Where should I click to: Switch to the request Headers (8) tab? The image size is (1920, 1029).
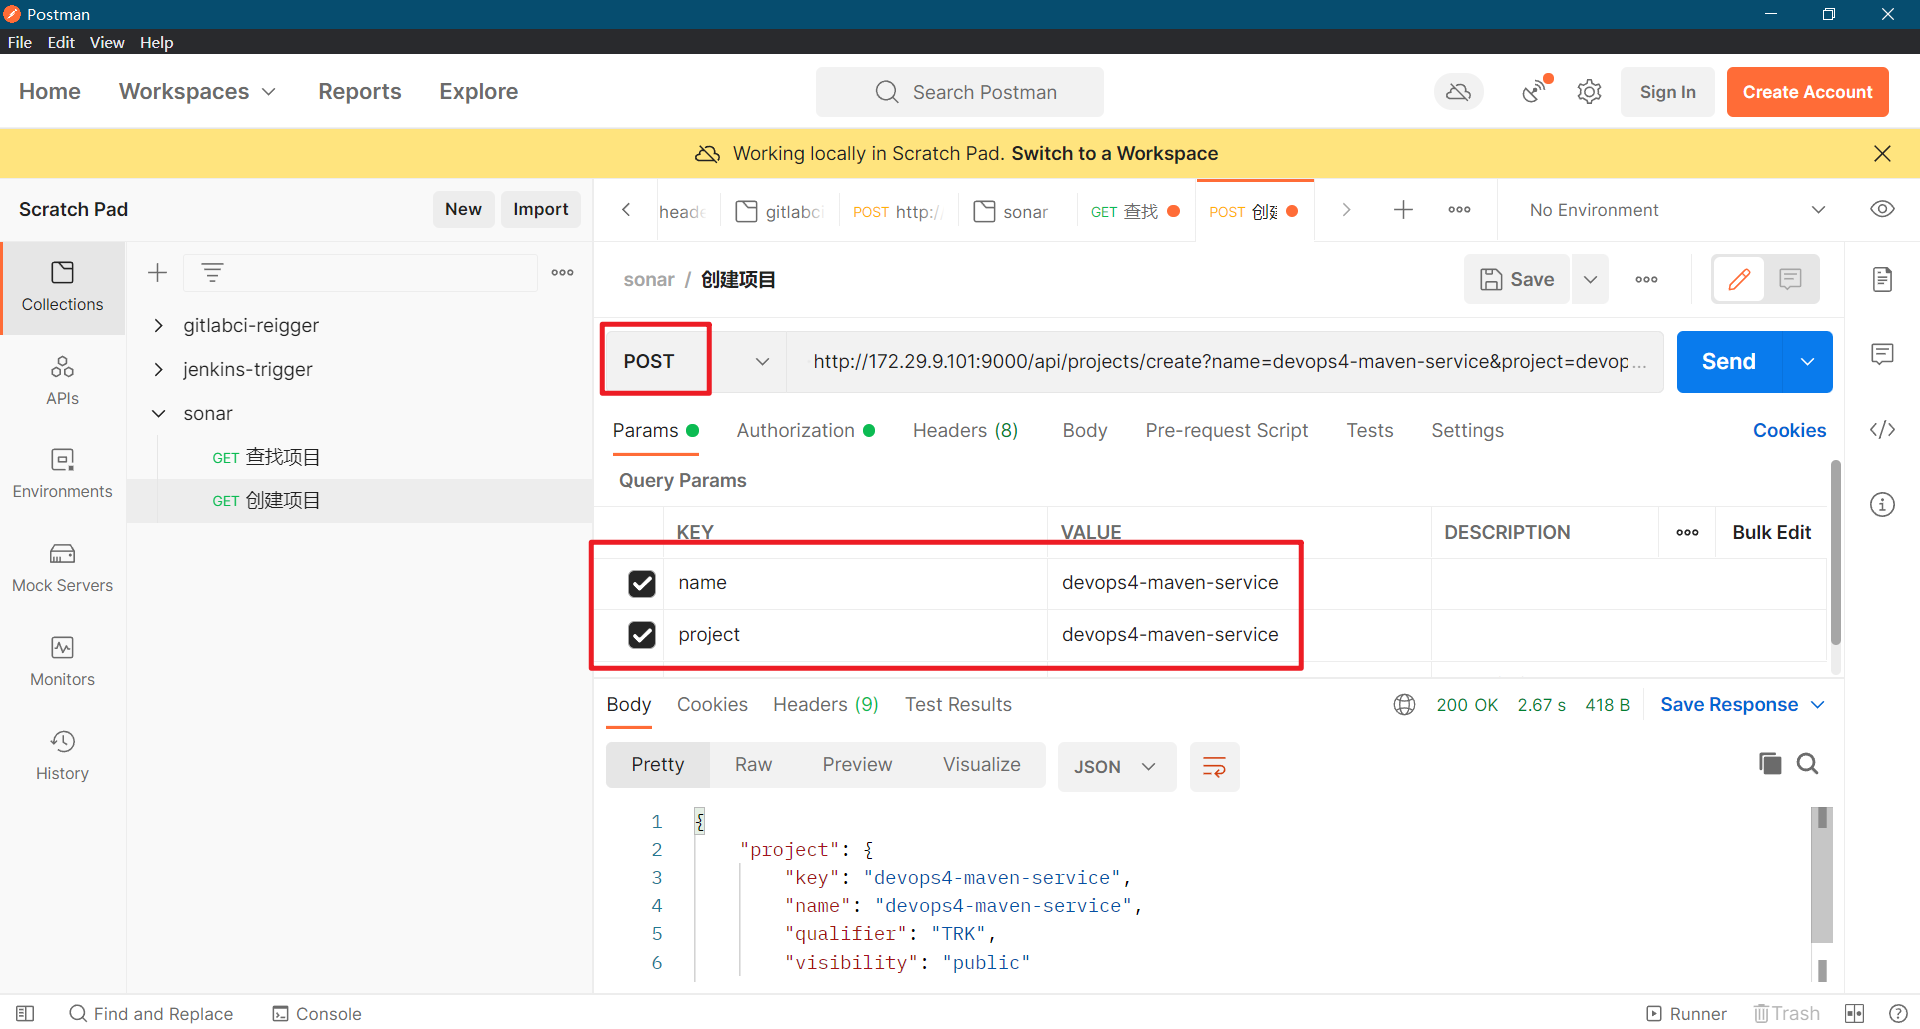tap(965, 430)
